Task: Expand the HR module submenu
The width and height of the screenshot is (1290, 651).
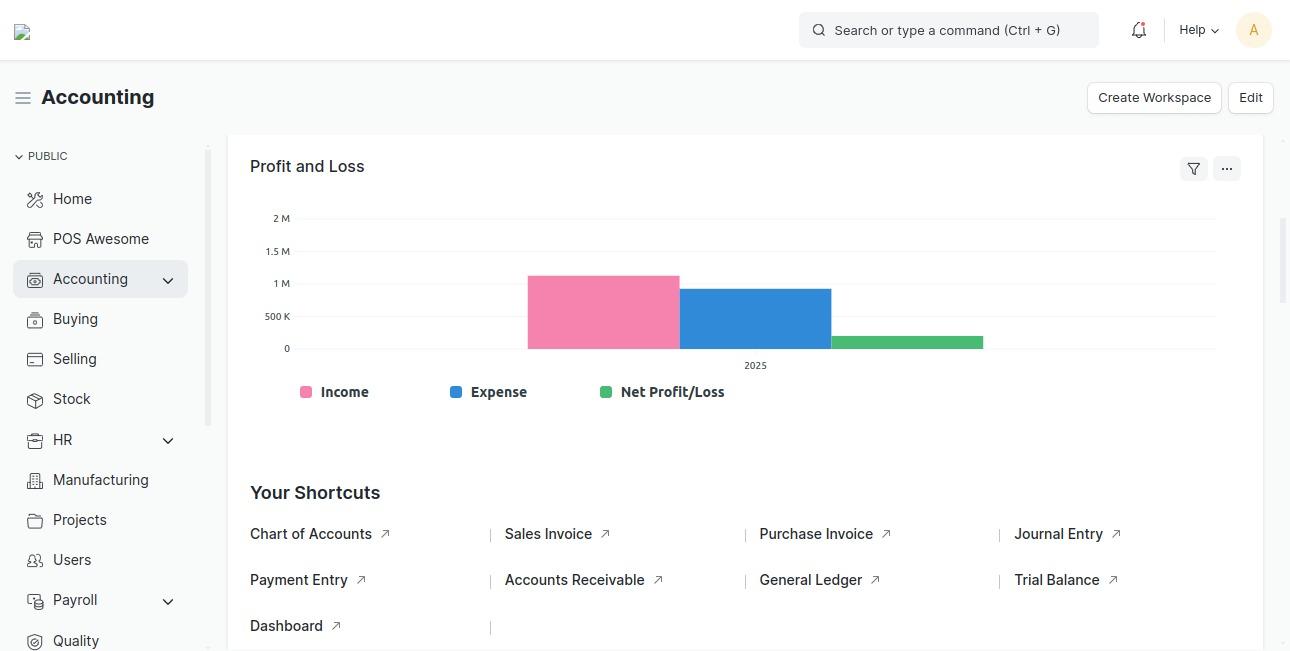Action: 168,440
